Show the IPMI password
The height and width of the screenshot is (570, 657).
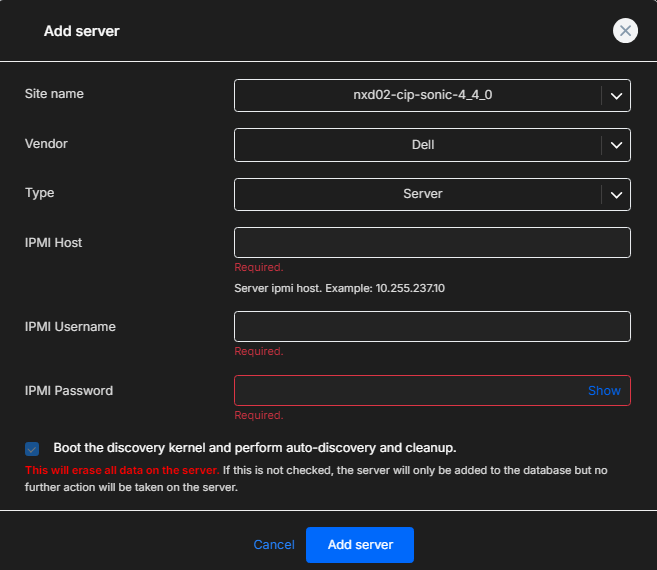point(604,391)
